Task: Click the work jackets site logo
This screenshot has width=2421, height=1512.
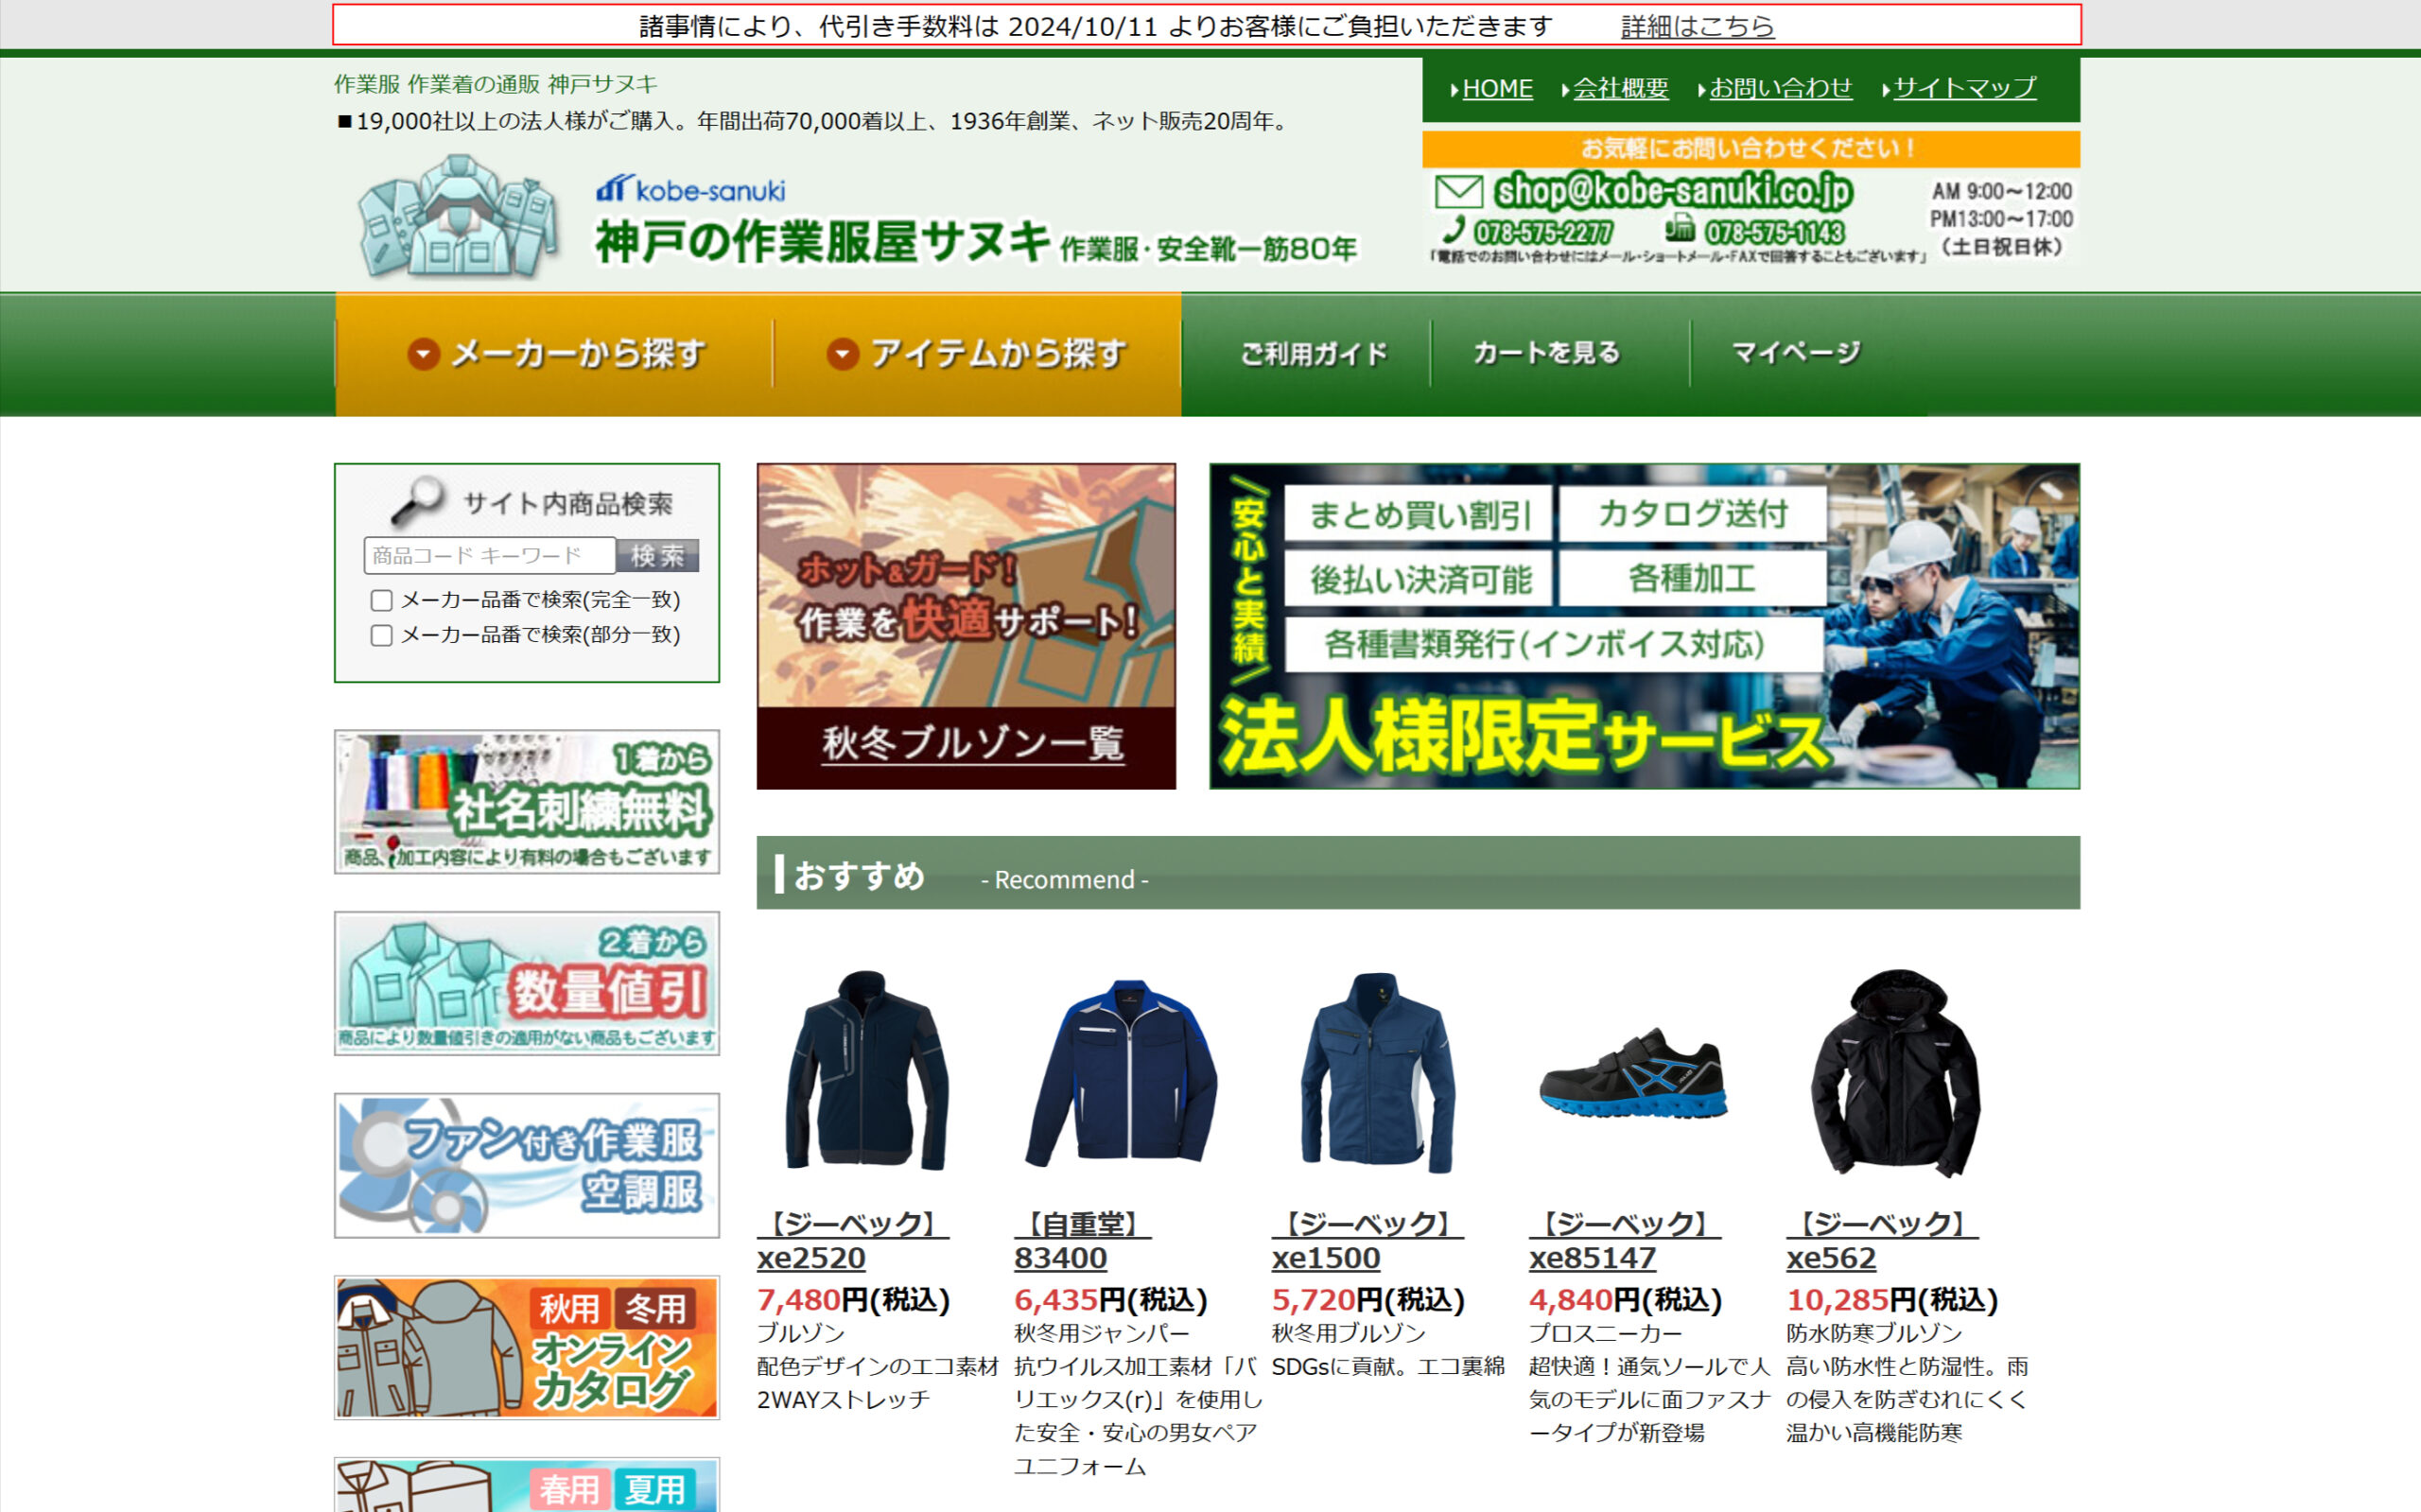Action: (x=459, y=217)
